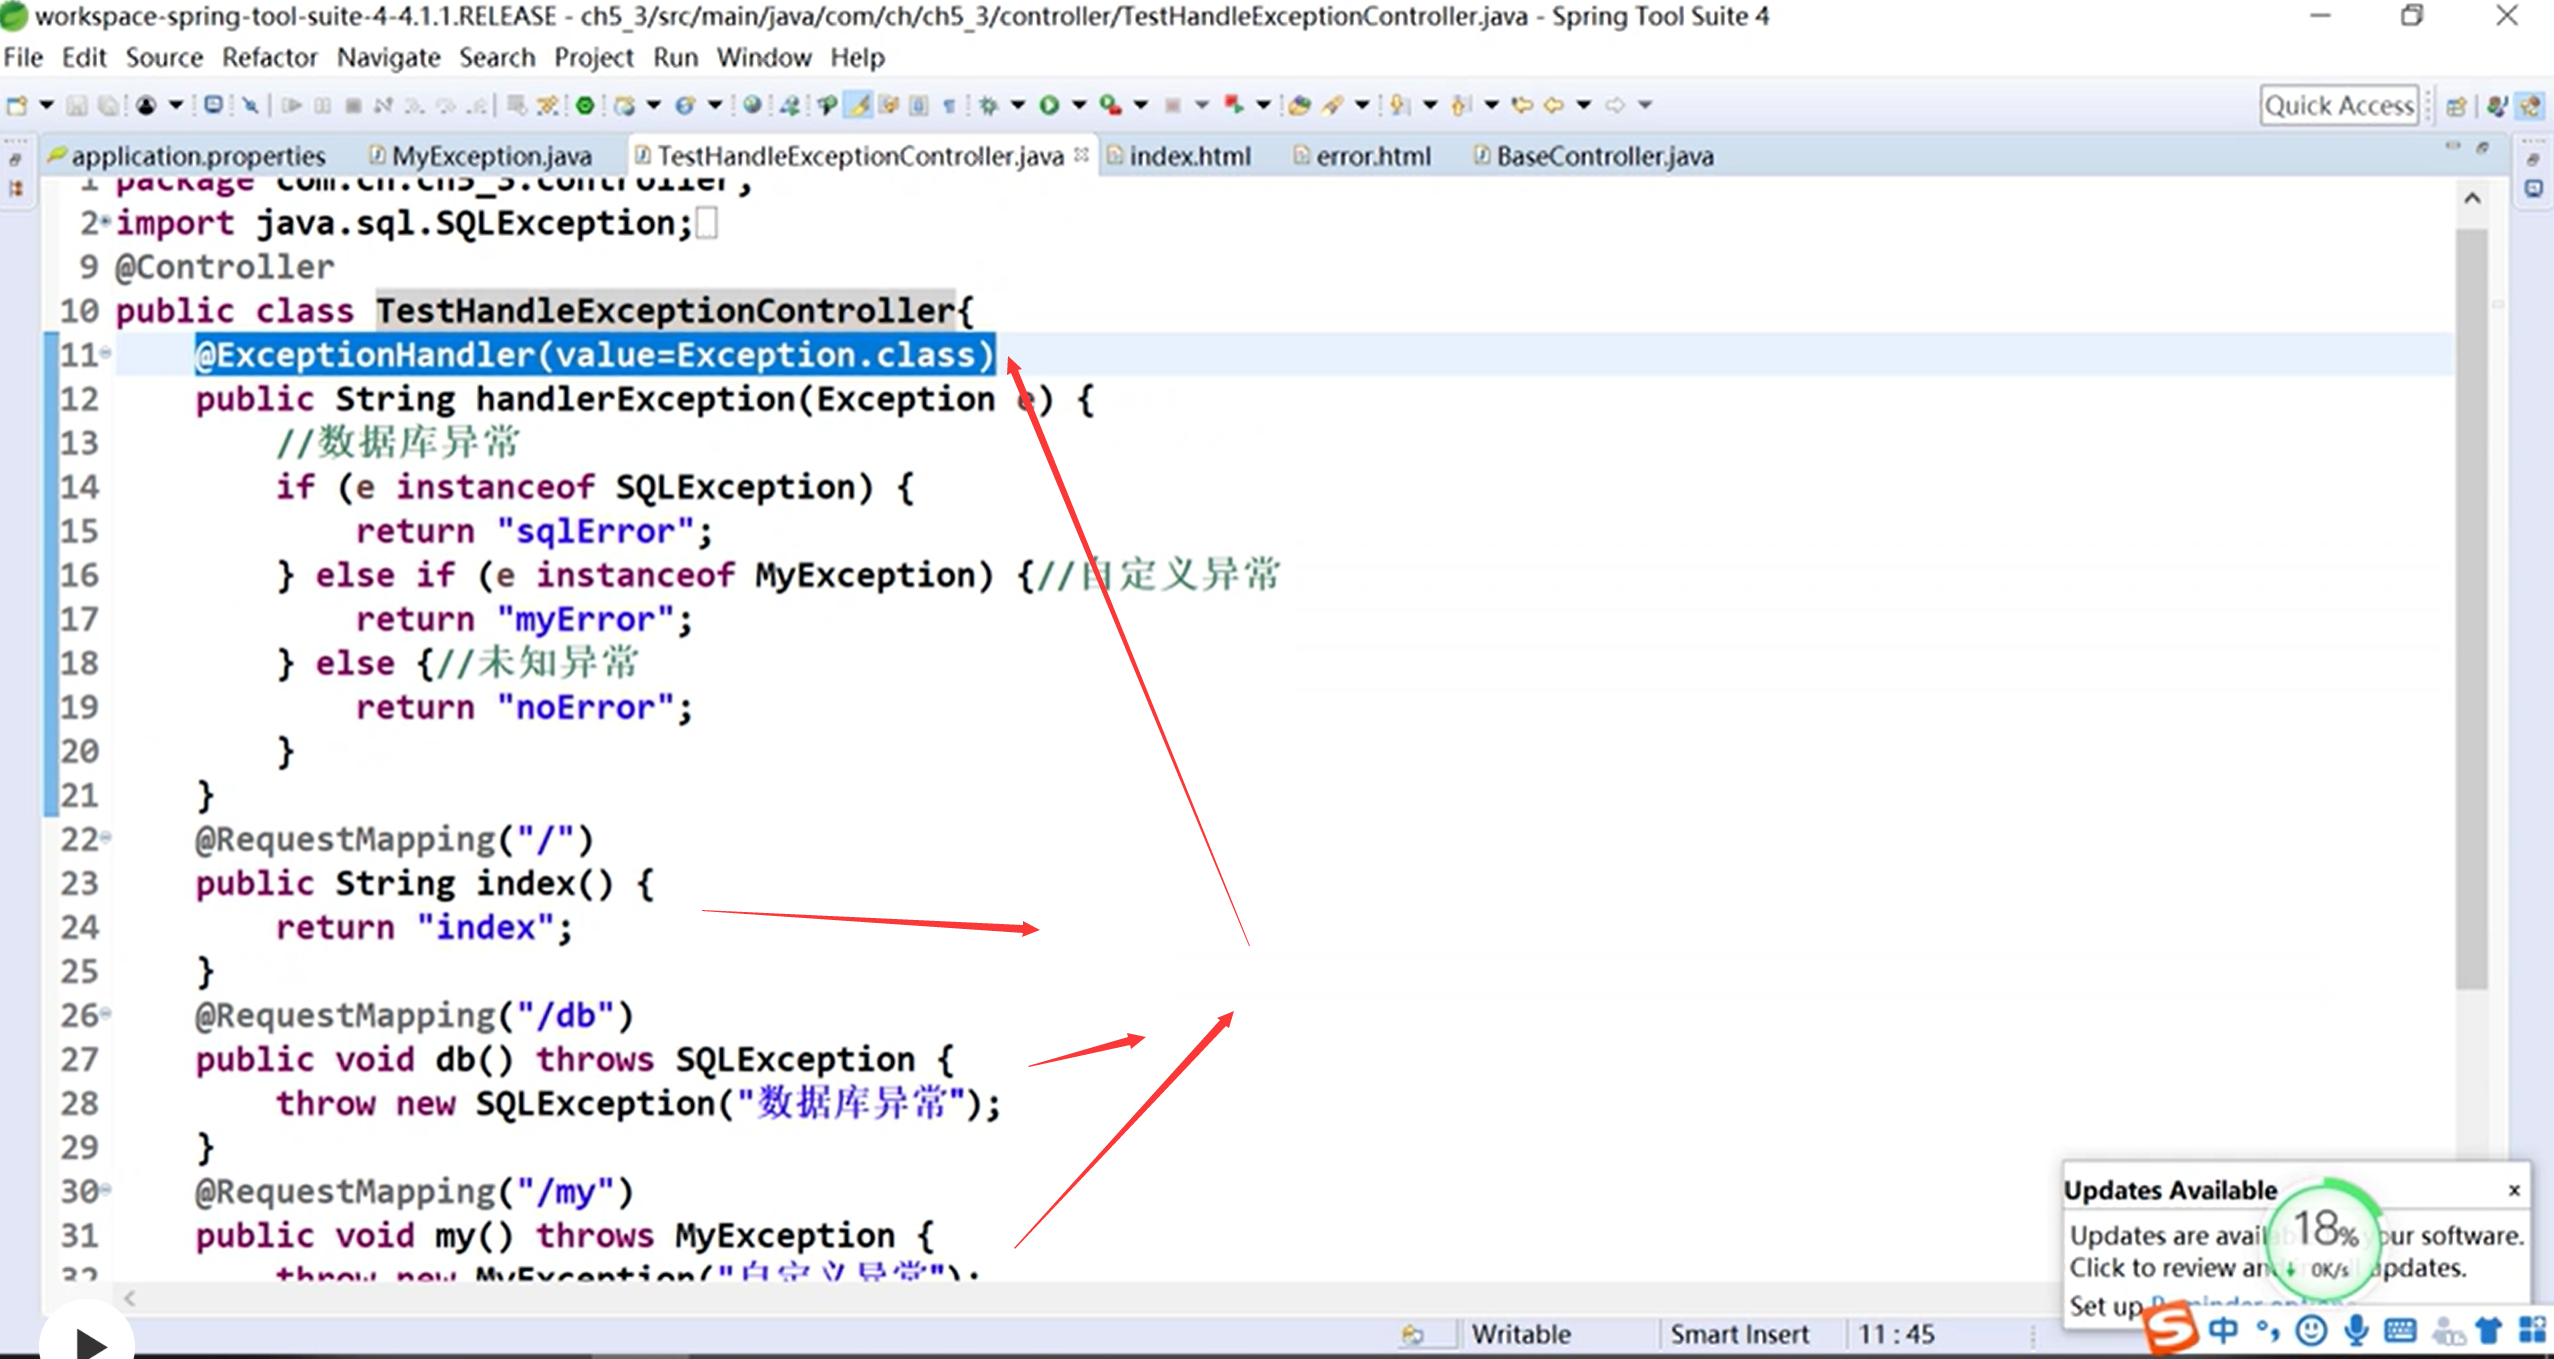Click the Debug bug icon
Screen dimensions: 2554x1359
tap(988, 105)
